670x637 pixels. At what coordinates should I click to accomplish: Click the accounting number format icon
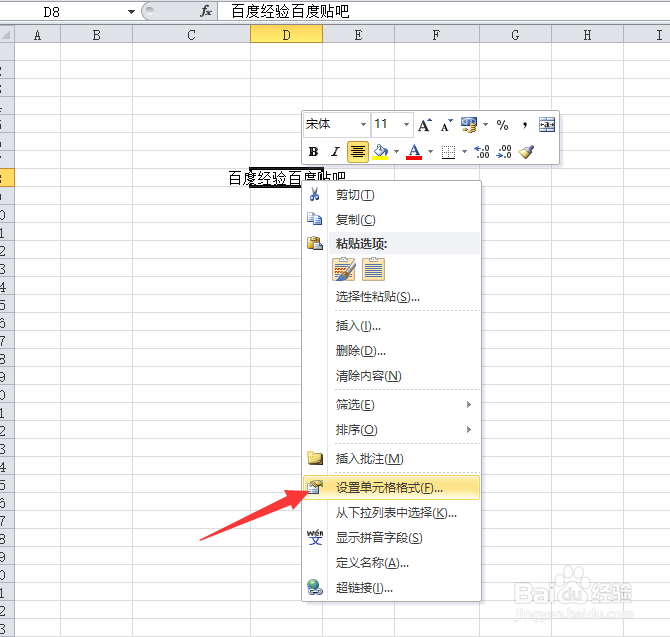(x=469, y=125)
